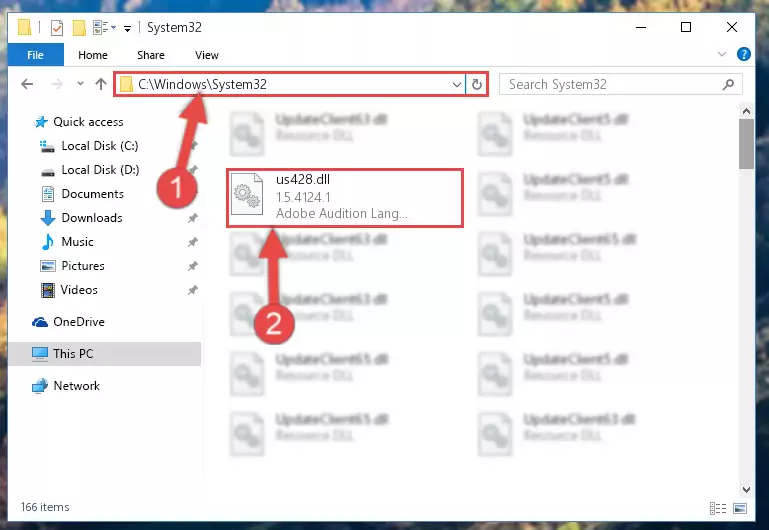Image resolution: width=769 pixels, height=530 pixels.
Task: Switch to Large icons view icon
Action: coord(741,508)
